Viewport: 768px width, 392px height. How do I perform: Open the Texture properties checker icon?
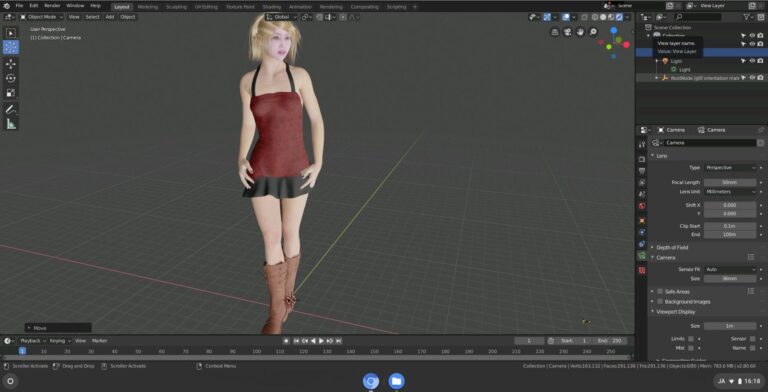642,270
